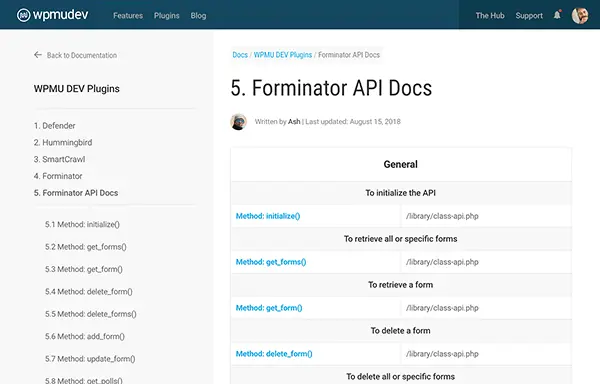Click the back arrow beside Back to Documentation
The height and width of the screenshot is (384, 600).
[38, 55]
